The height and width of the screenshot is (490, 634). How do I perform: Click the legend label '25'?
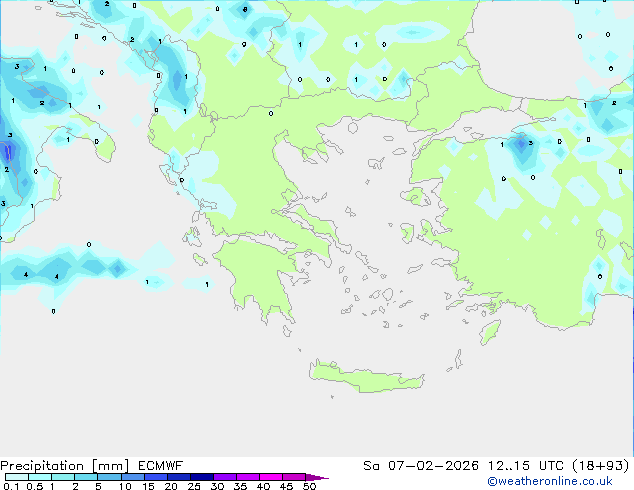pyautogui.click(x=194, y=486)
